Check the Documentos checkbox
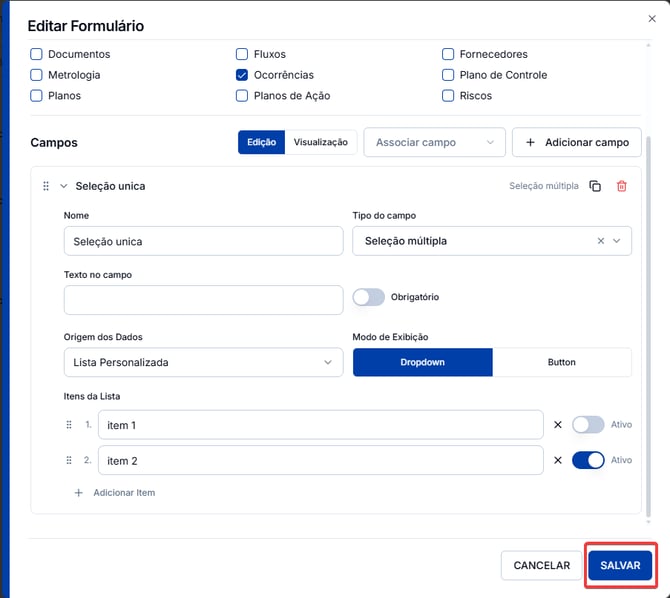 (36, 54)
